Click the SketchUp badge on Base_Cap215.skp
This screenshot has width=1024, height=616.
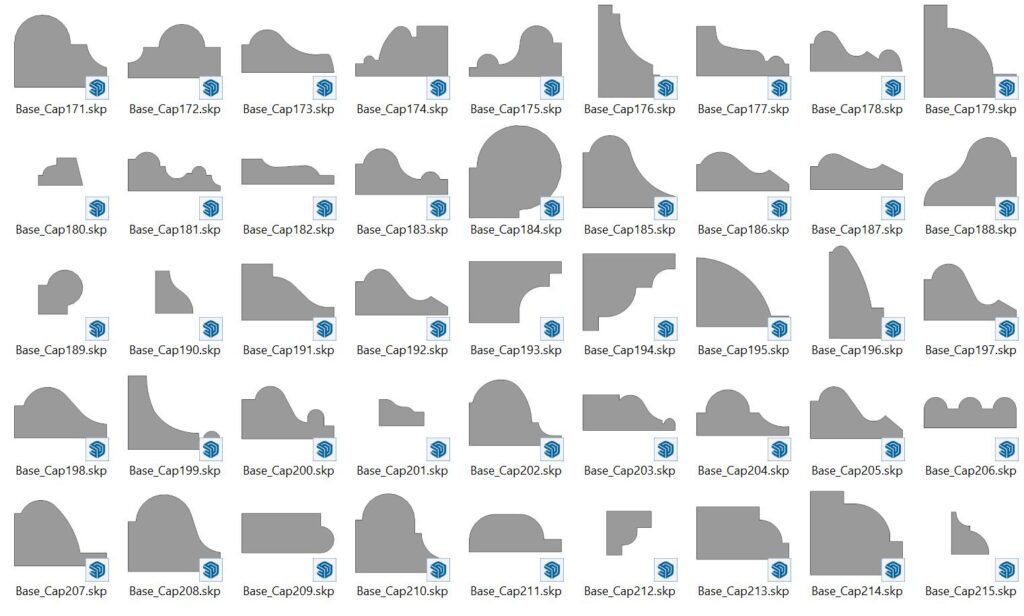1005,568
